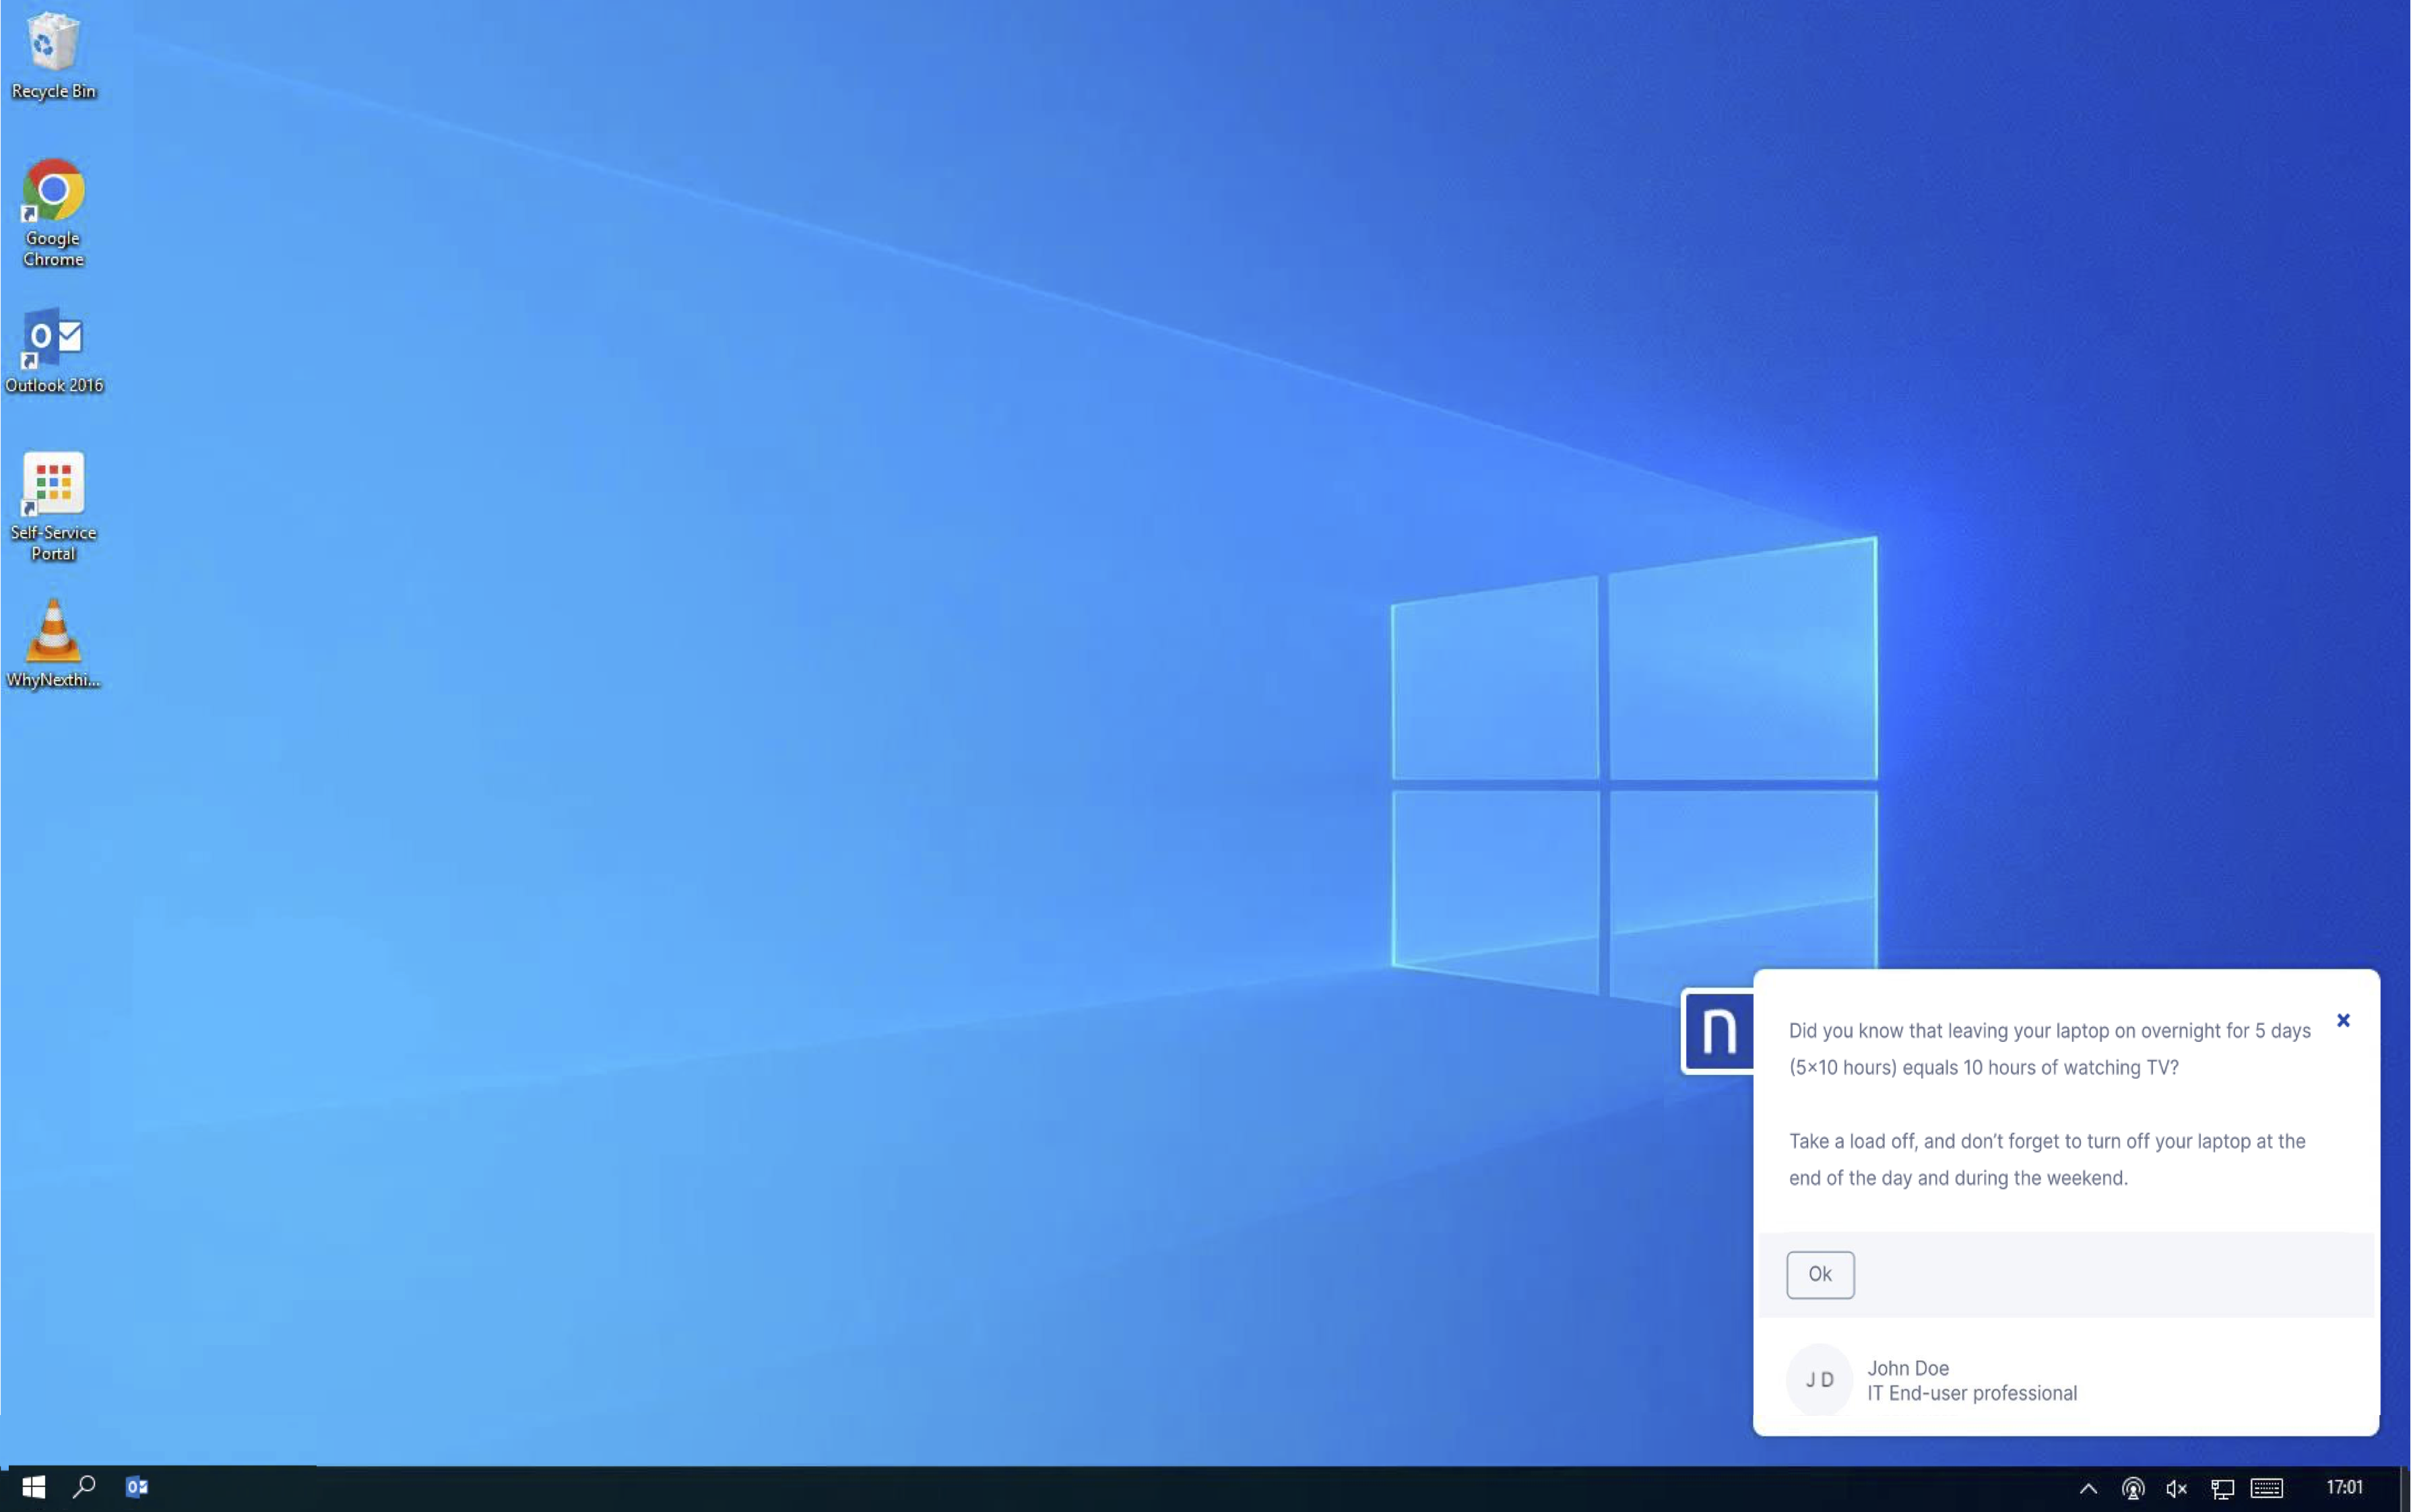
Task: Click the Show desktop sliver
Action: [x=2405, y=1488]
